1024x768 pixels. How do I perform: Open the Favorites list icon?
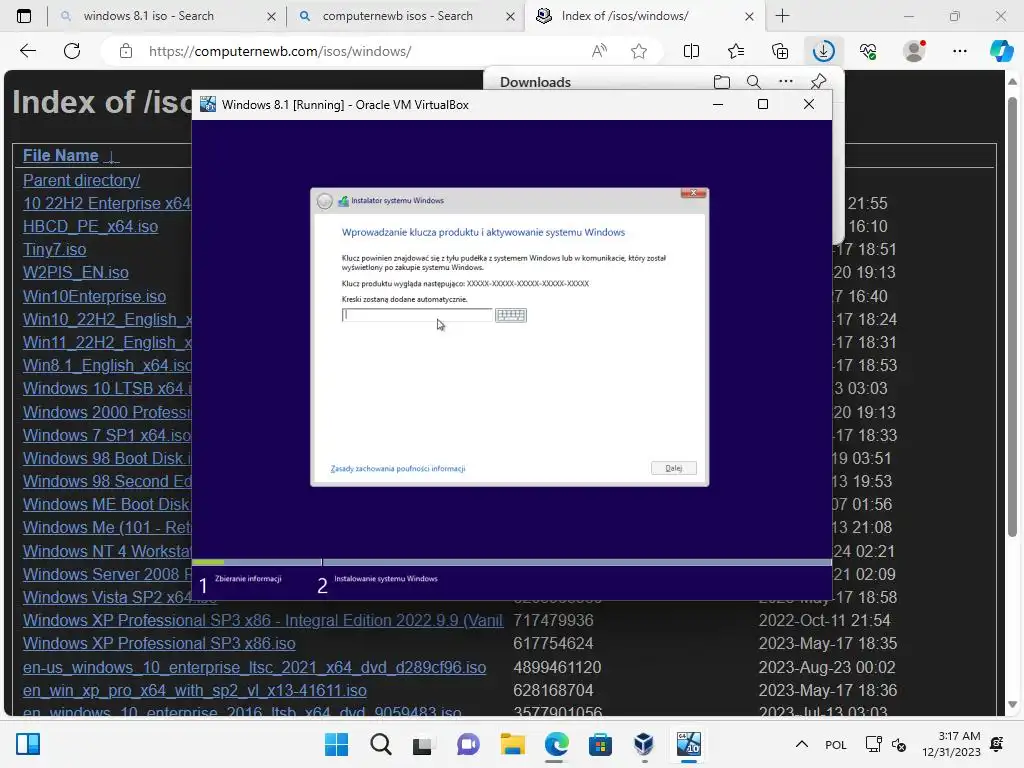point(735,51)
